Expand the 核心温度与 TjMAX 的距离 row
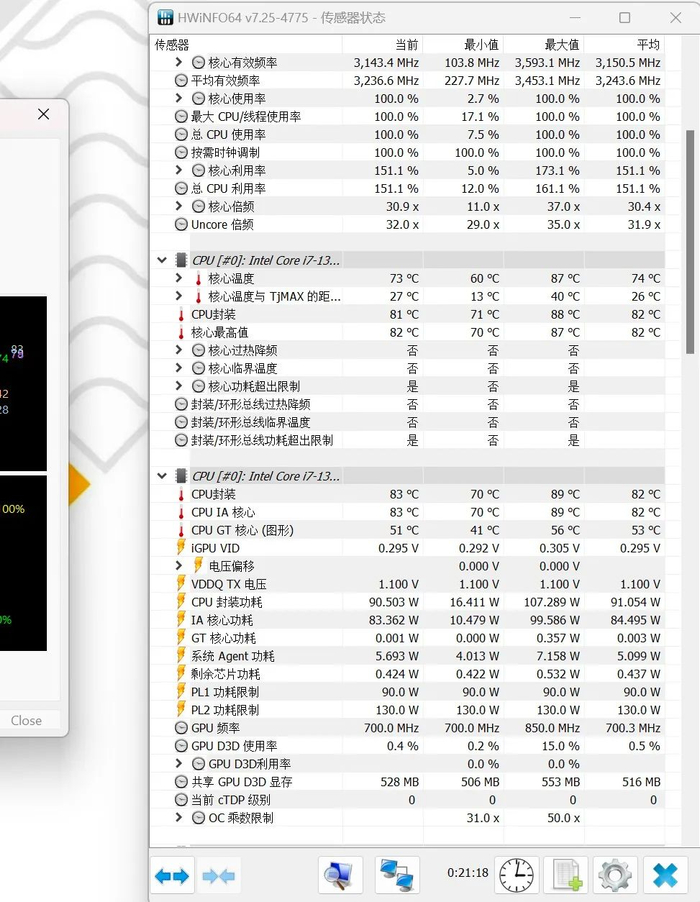 pos(179,296)
